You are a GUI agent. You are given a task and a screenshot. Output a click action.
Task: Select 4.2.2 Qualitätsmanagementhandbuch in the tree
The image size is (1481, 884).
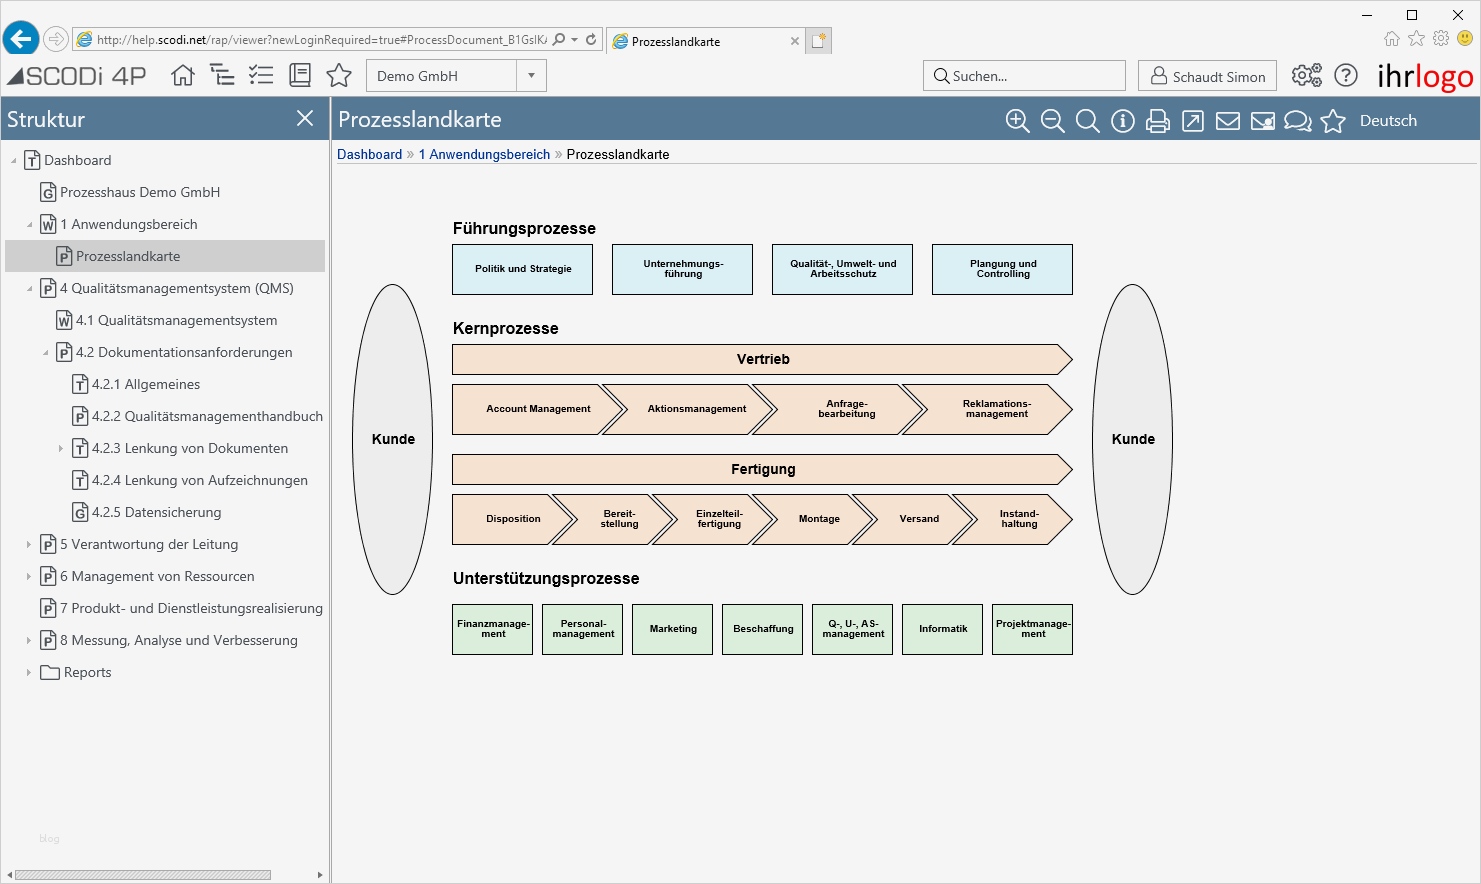tap(207, 416)
